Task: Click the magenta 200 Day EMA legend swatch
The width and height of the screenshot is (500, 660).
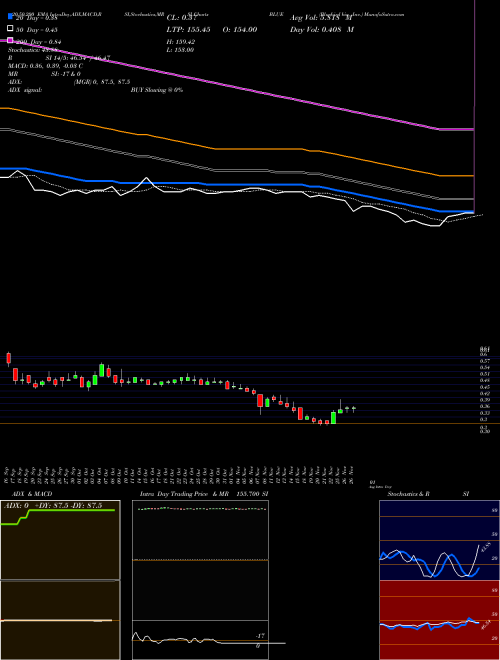Action: pyautogui.click(x=10, y=41)
